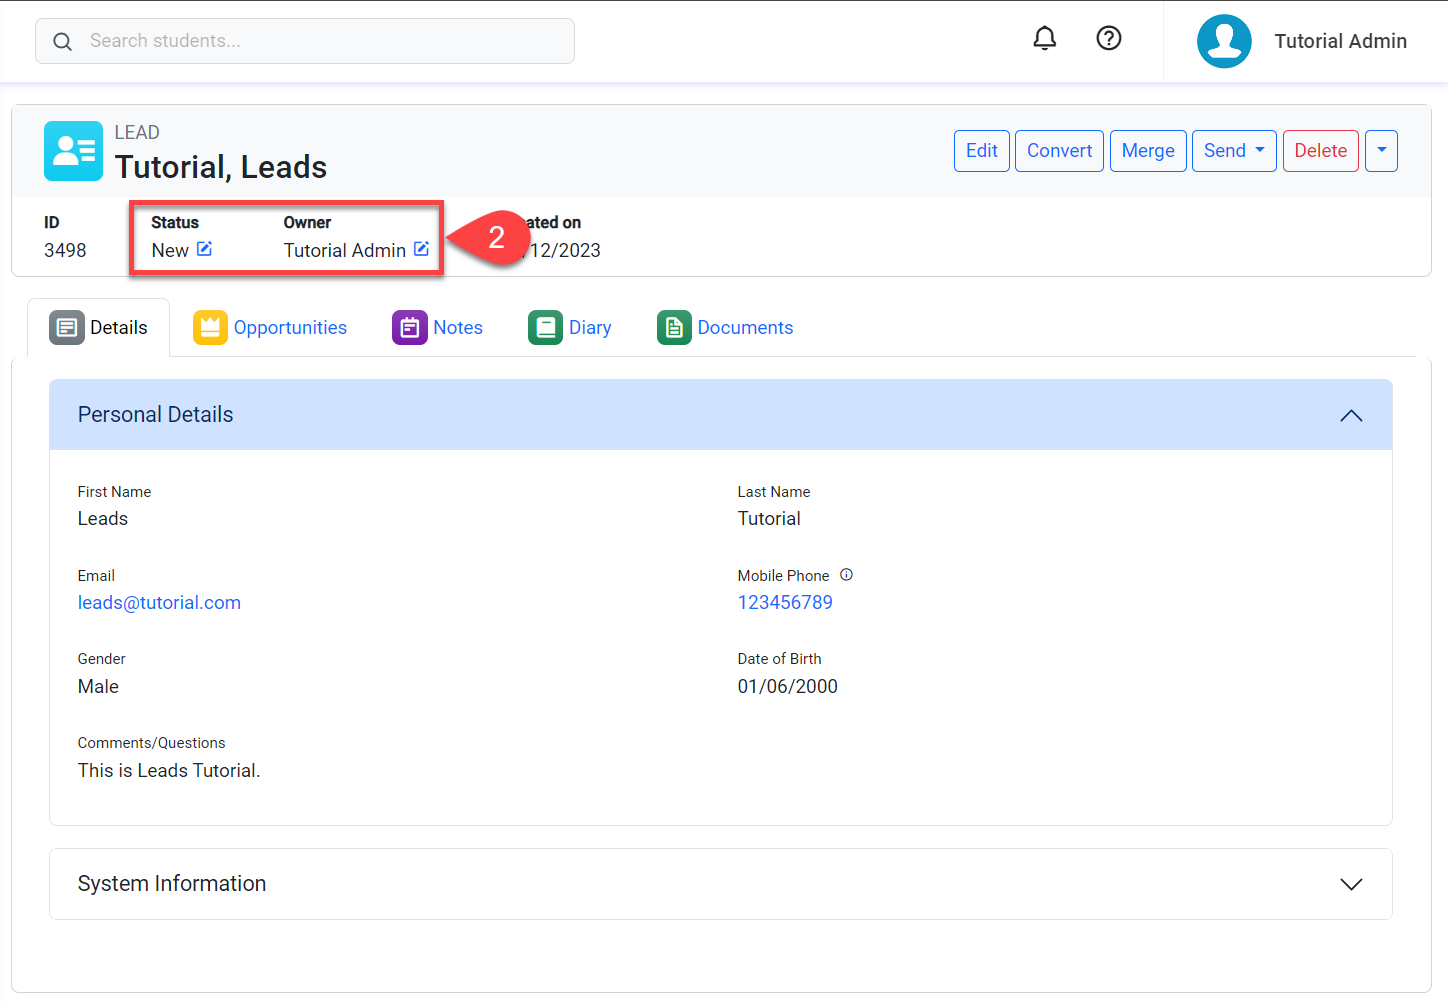Click into the Search students field

(320, 41)
